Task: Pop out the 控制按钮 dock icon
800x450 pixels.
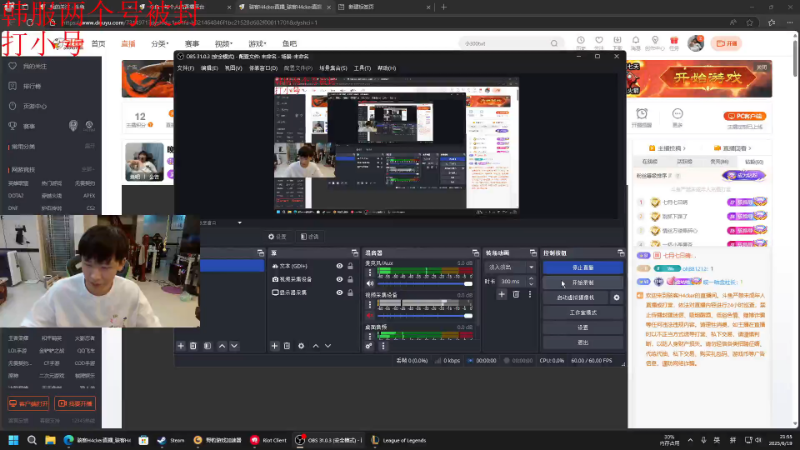Action: pyautogui.click(x=621, y=253)
